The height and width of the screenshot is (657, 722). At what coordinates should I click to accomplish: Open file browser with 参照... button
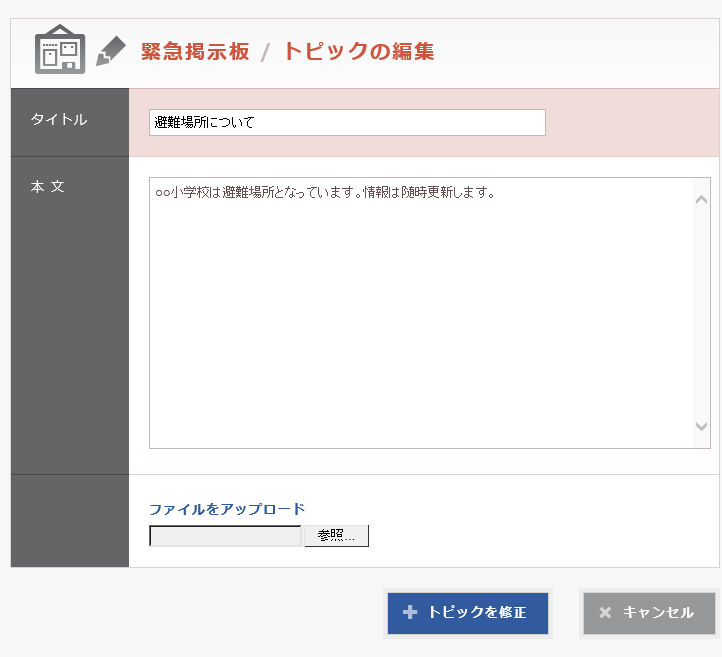pos(336,536)
